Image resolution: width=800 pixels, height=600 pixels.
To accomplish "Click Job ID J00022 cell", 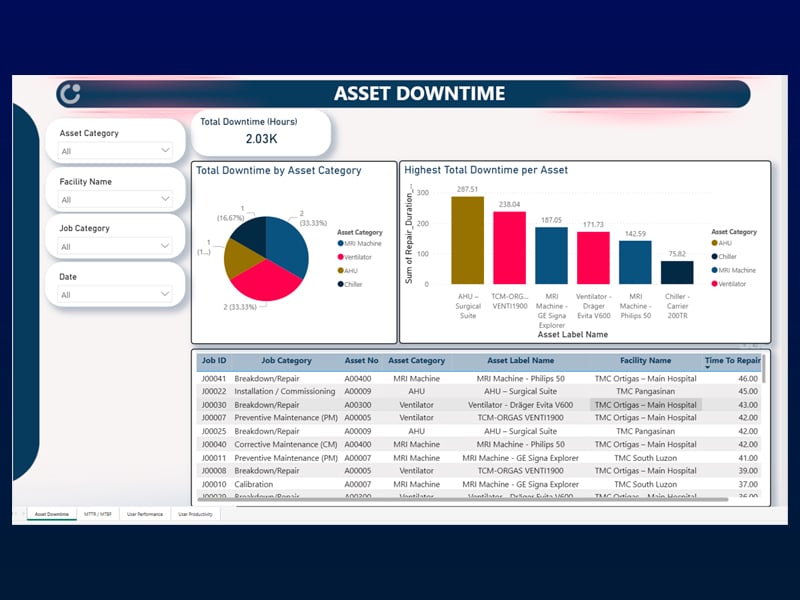I will click(x=214, y=391).
